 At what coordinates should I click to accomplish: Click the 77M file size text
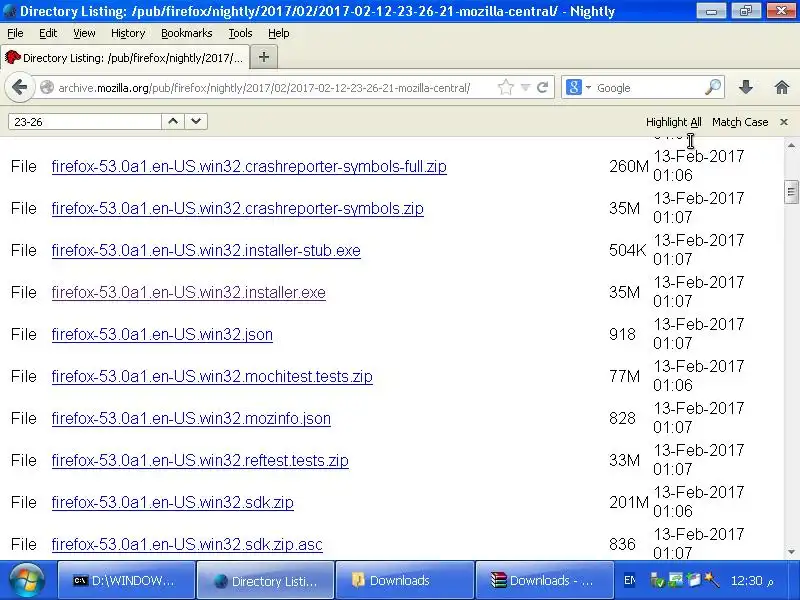[624, 377]
